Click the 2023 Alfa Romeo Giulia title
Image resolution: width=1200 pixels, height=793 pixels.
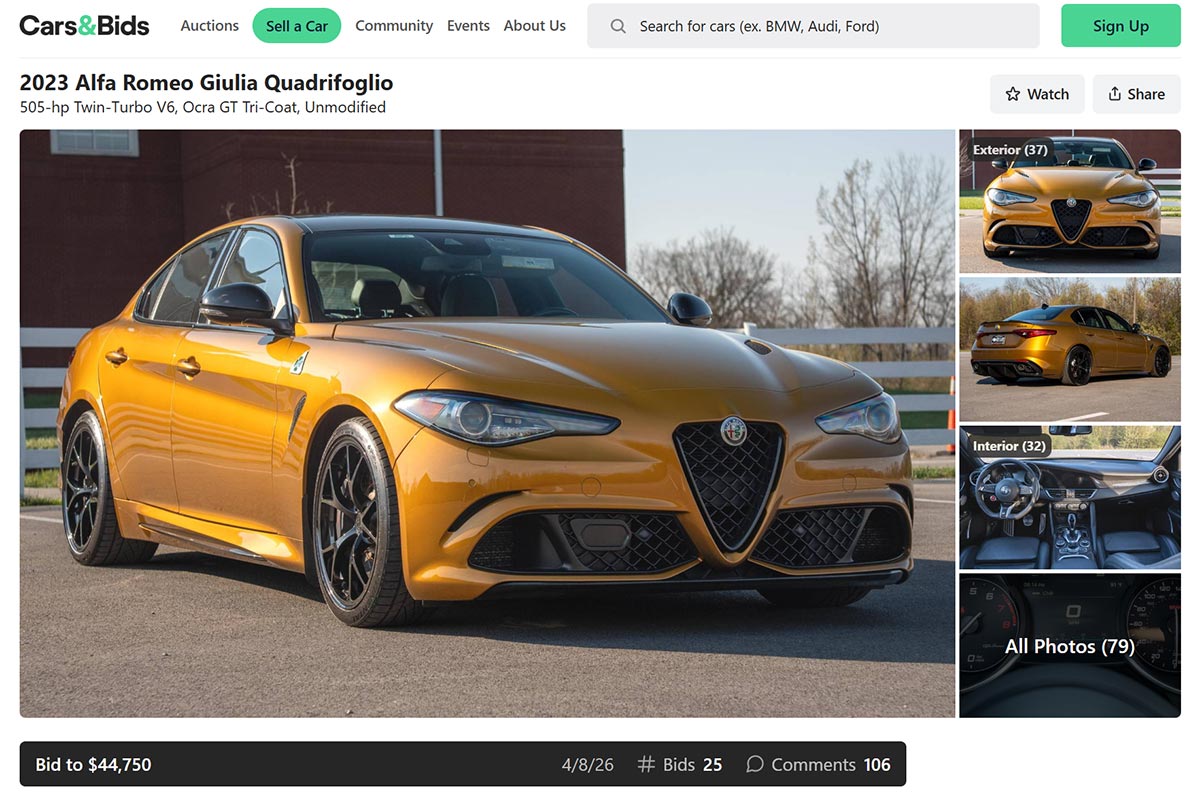coord(206,83)
